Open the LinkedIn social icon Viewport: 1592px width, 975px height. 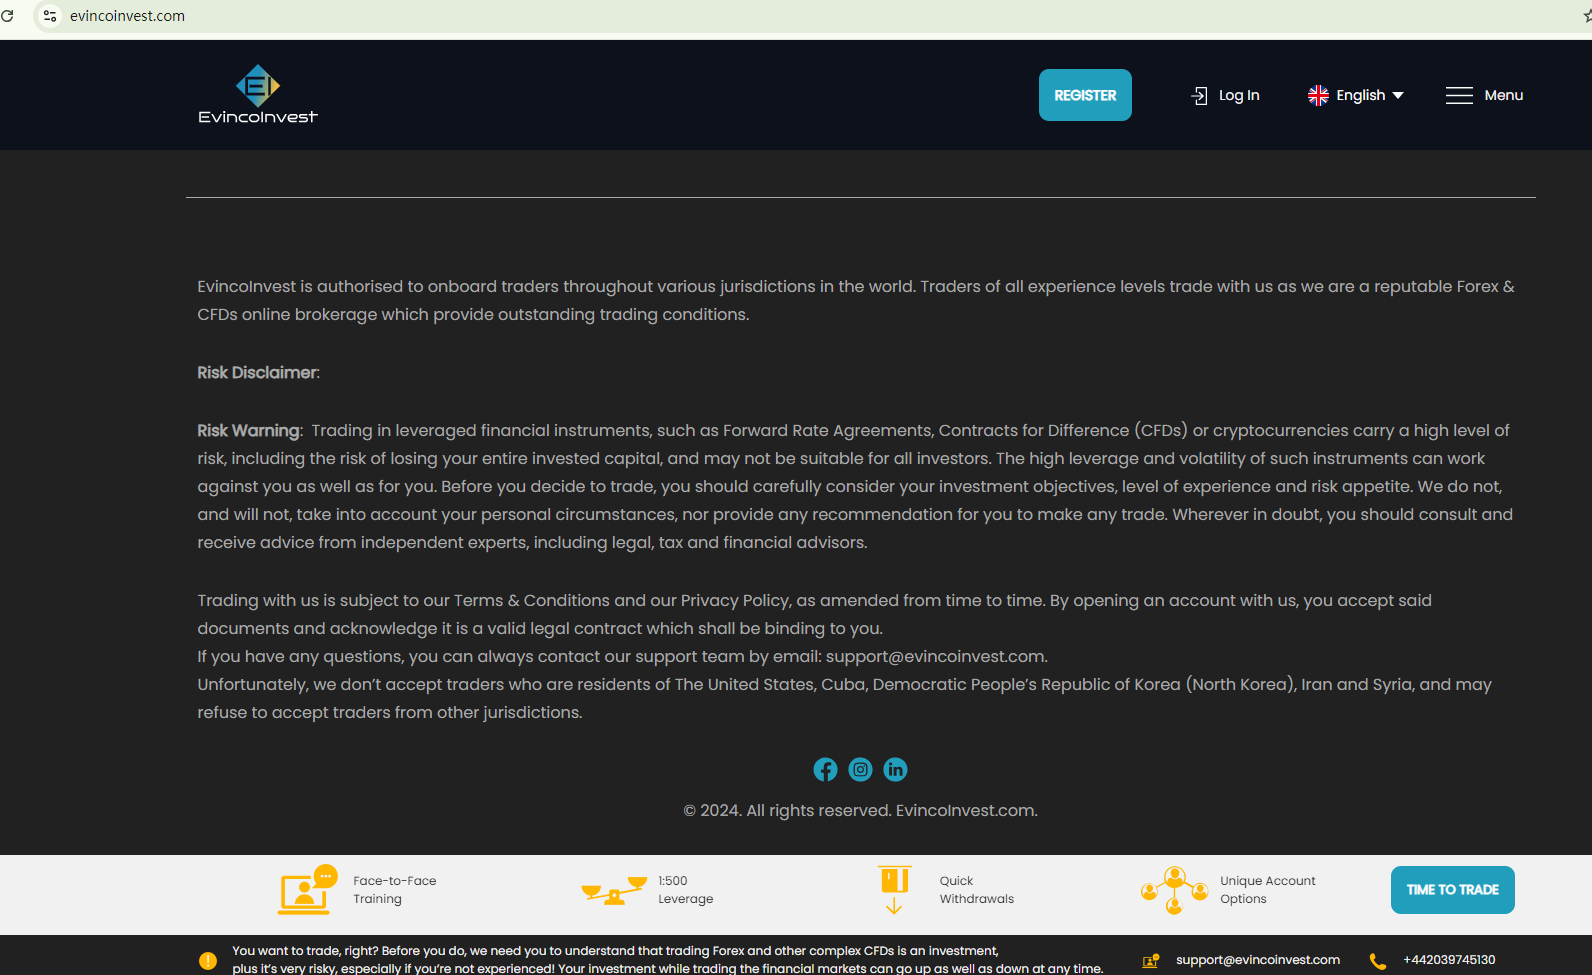tap(895, 769)
